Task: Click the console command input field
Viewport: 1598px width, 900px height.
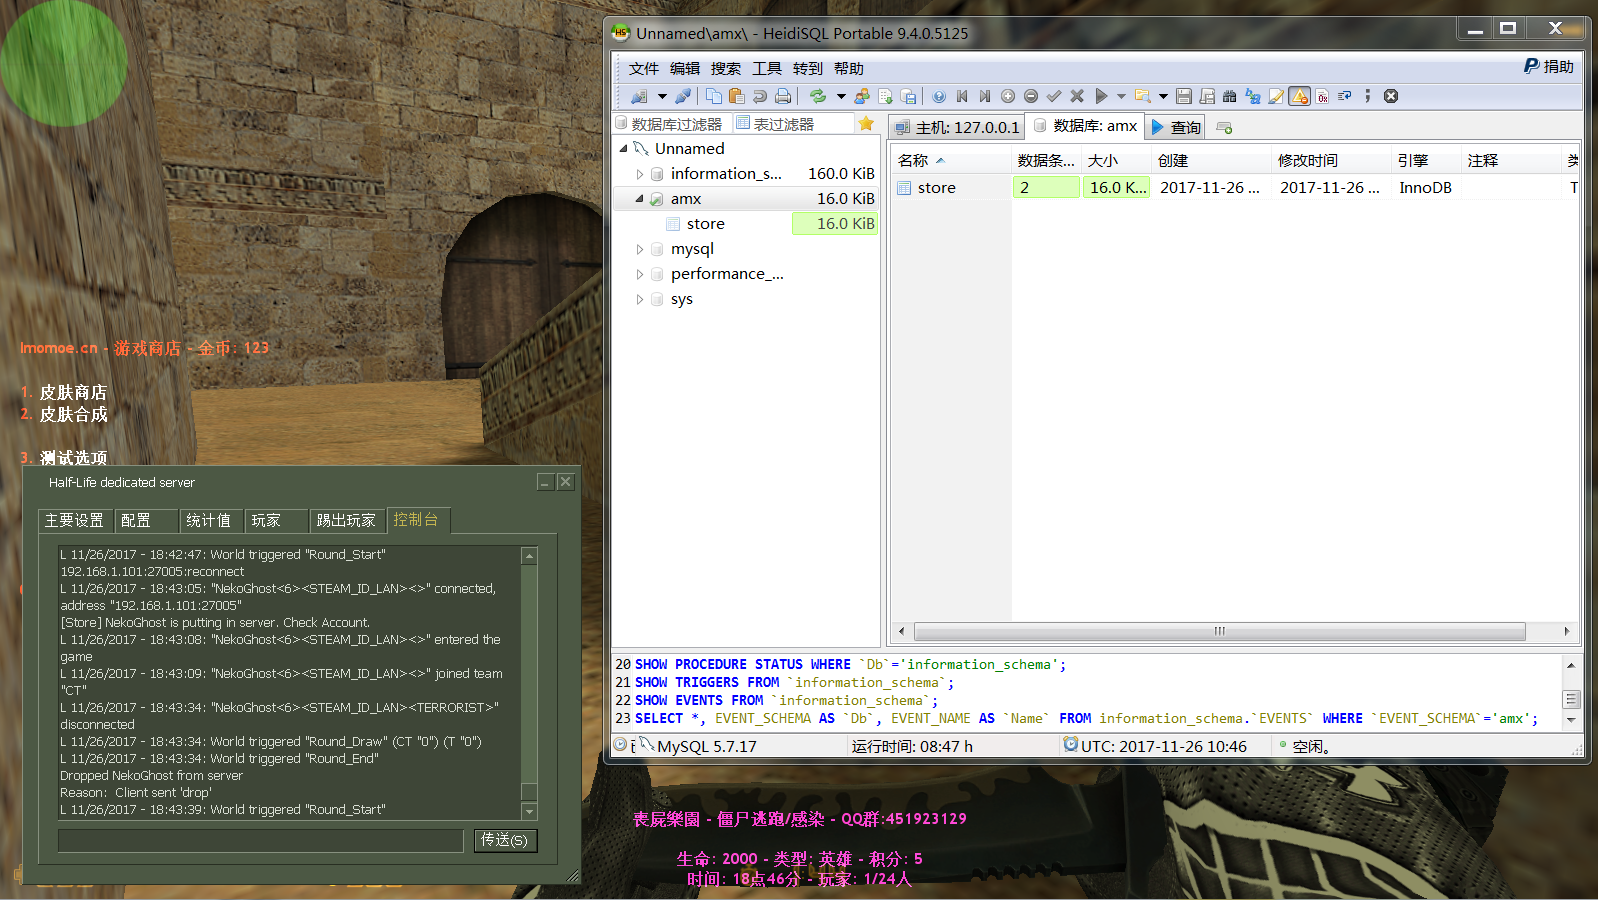Action: [261, 840]
